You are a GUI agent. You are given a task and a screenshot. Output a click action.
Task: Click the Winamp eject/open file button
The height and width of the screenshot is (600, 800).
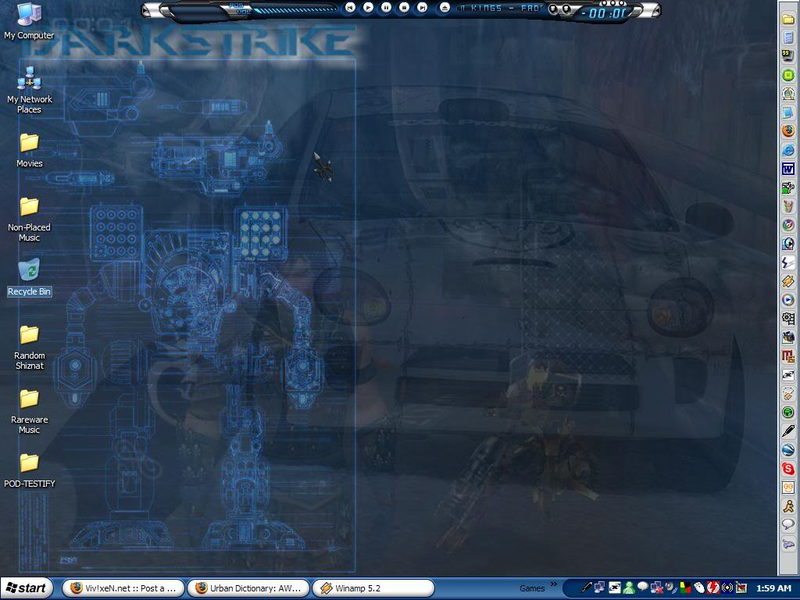(444, 8)
